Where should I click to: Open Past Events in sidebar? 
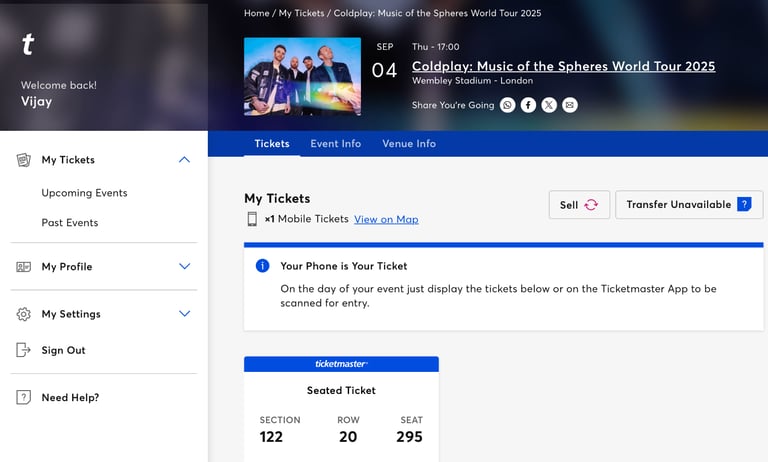[70, 222]
